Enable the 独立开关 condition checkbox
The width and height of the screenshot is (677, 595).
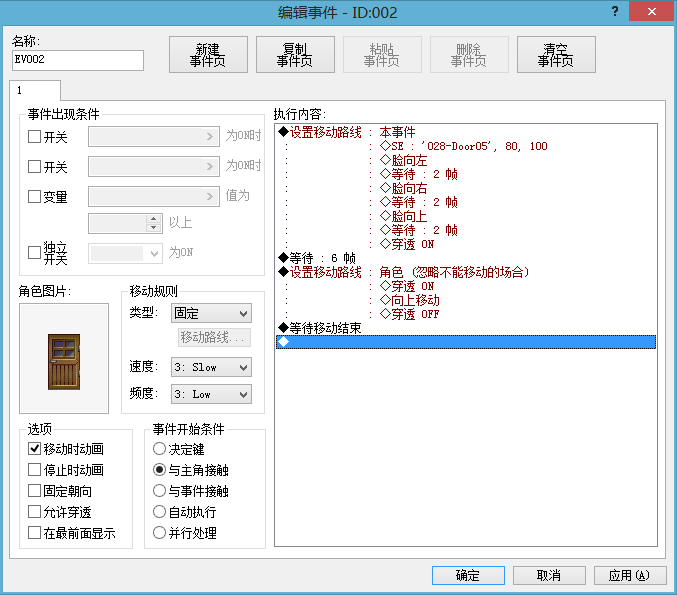pyautogui.click(x=34, y=252)
